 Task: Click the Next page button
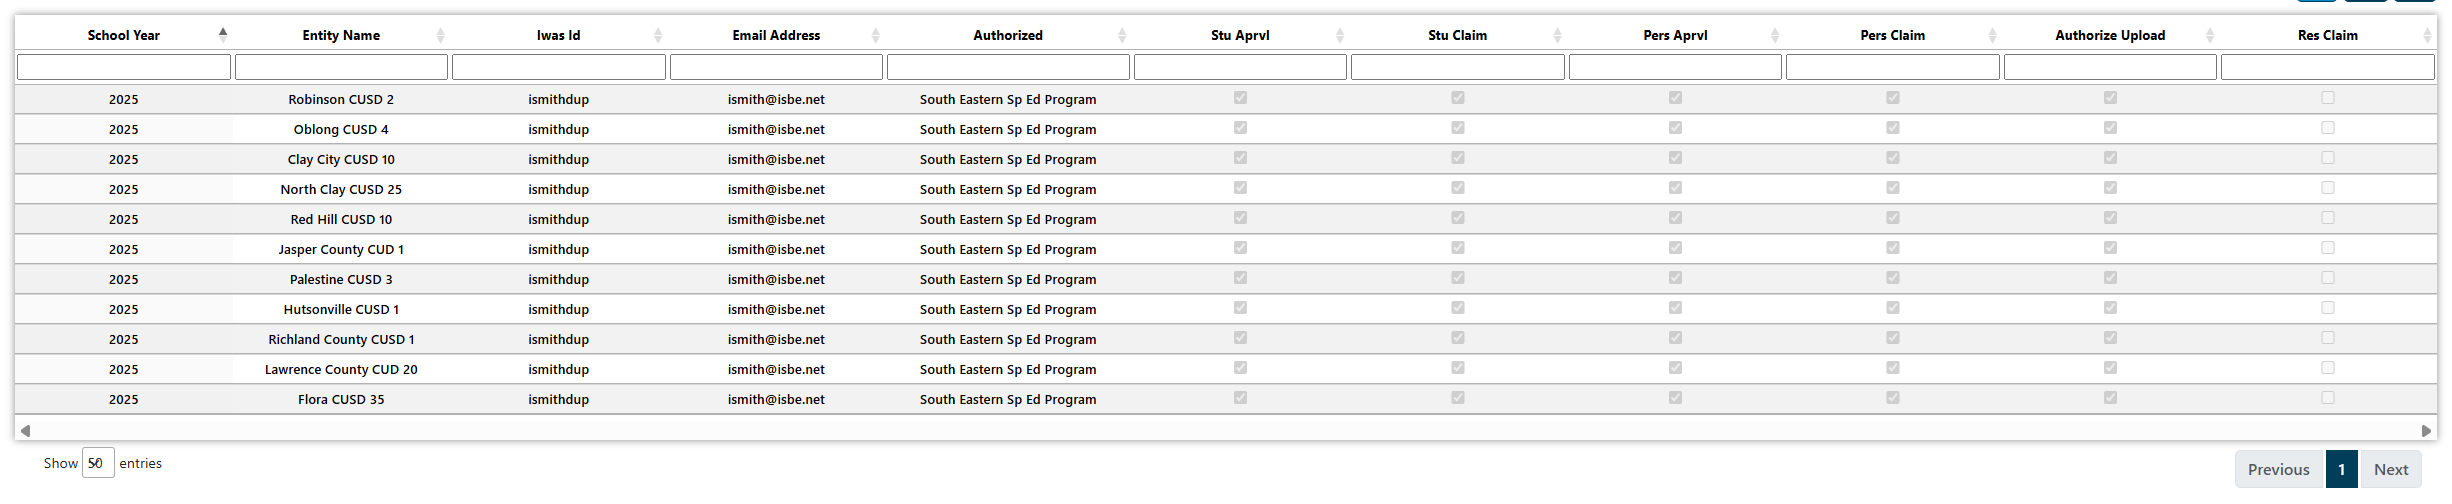(x=2391, y=469)
